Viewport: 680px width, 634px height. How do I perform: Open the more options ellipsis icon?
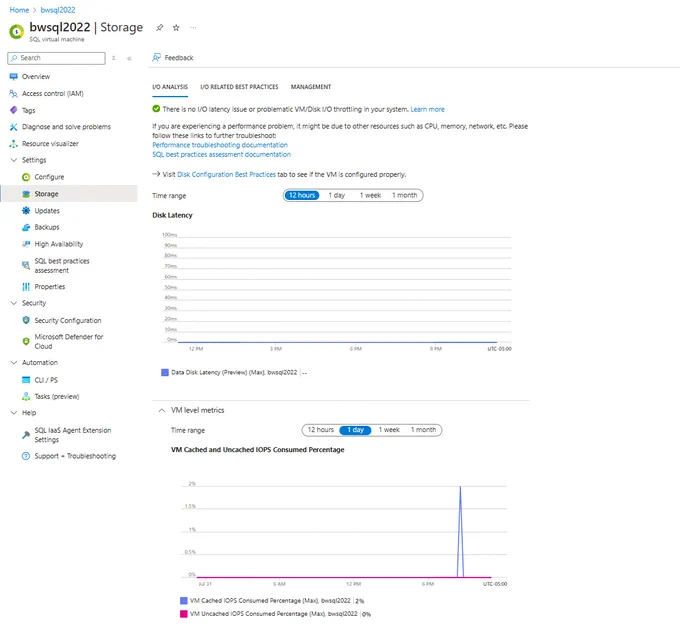coord(193,28)
